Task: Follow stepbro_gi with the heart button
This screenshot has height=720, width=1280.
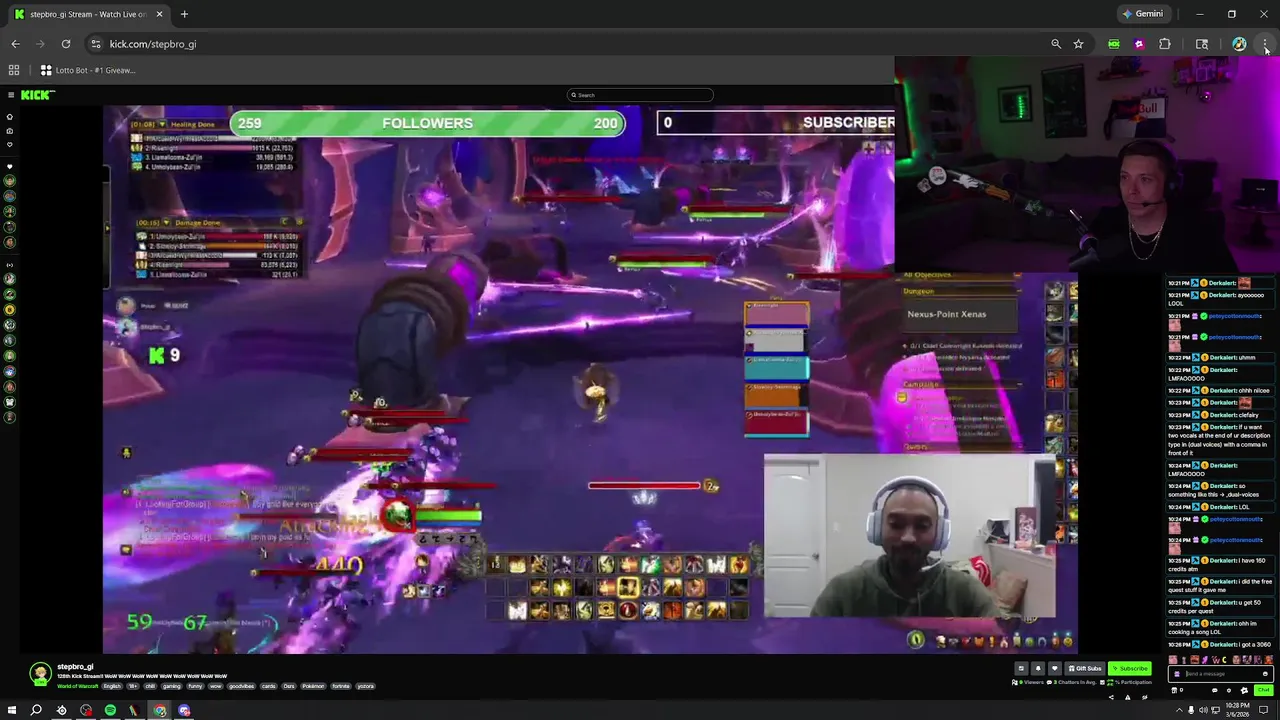Action: point(1055,668)
